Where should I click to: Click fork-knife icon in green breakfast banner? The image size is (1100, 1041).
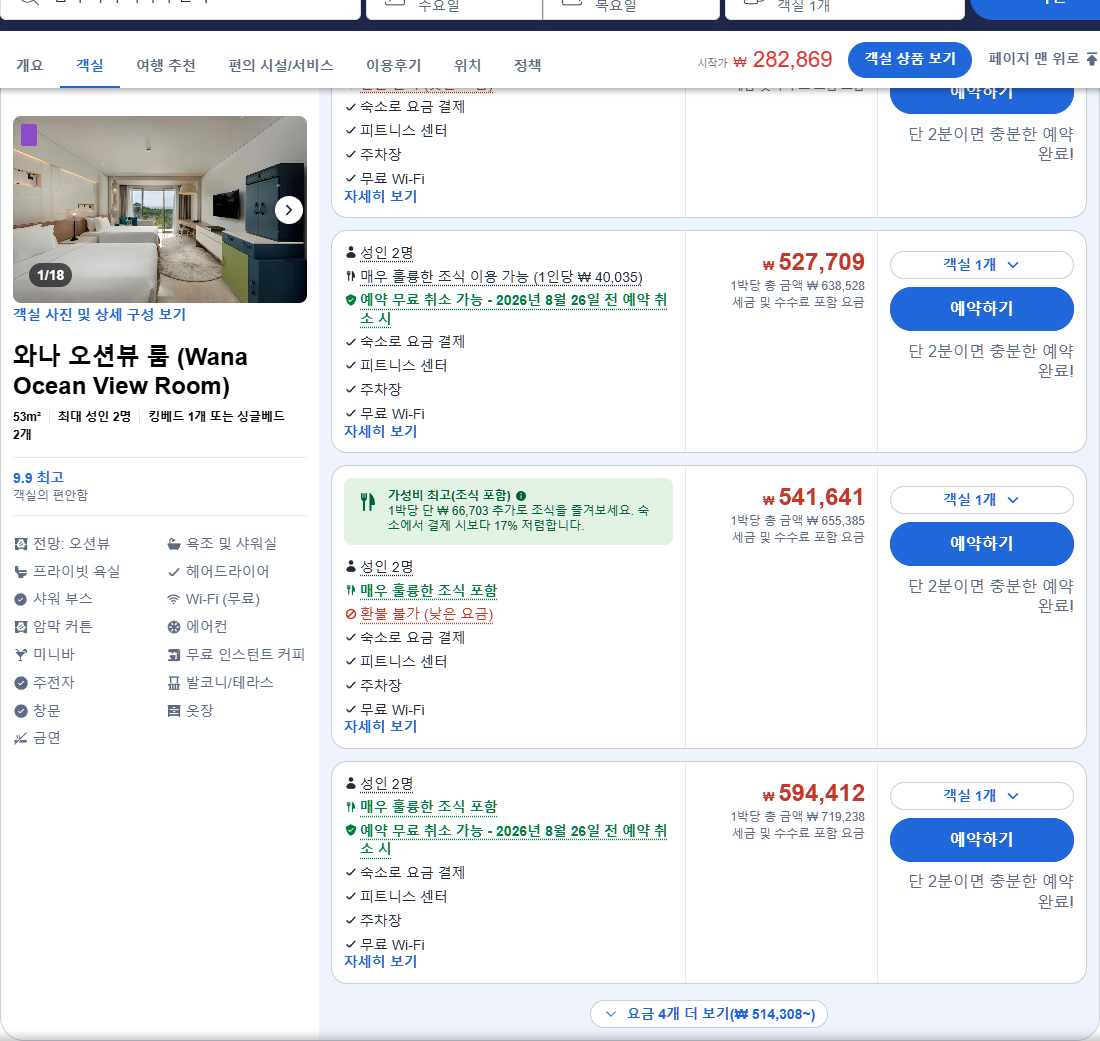(368, 502)
